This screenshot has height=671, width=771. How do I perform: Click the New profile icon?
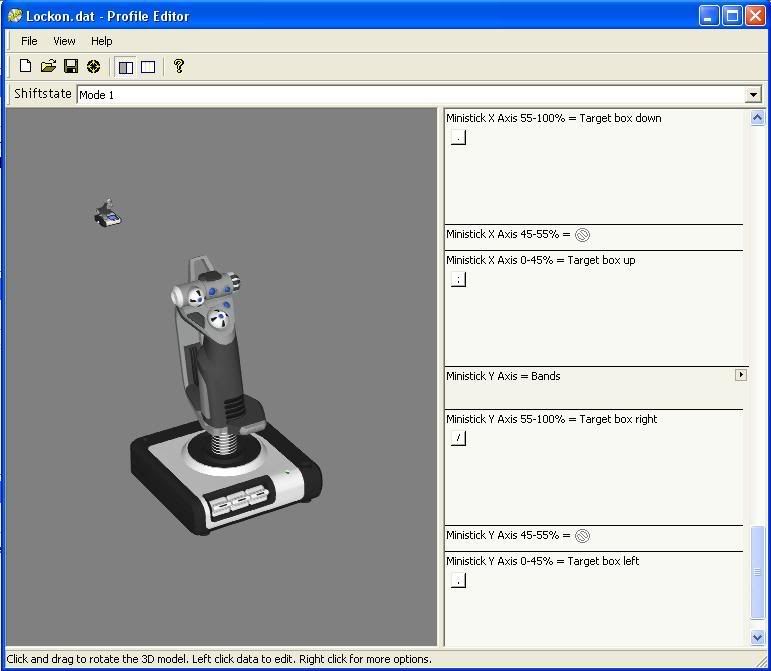click(26, 67)
